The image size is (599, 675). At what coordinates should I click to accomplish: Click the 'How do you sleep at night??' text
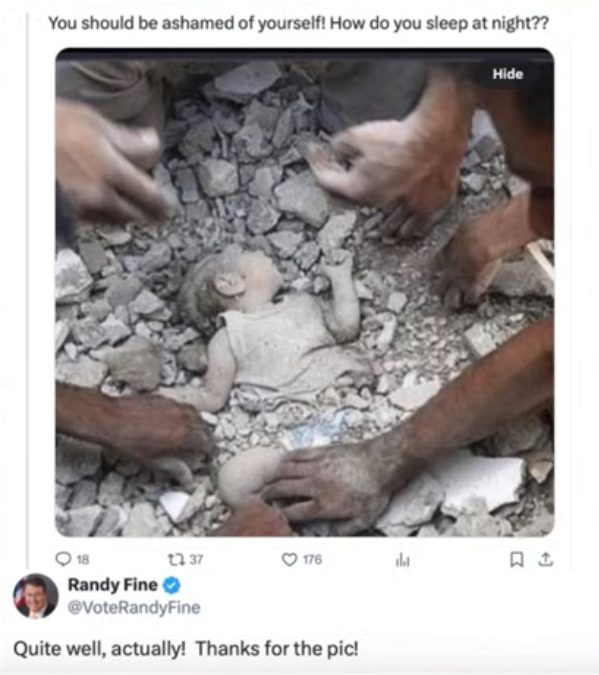(440, 23)
